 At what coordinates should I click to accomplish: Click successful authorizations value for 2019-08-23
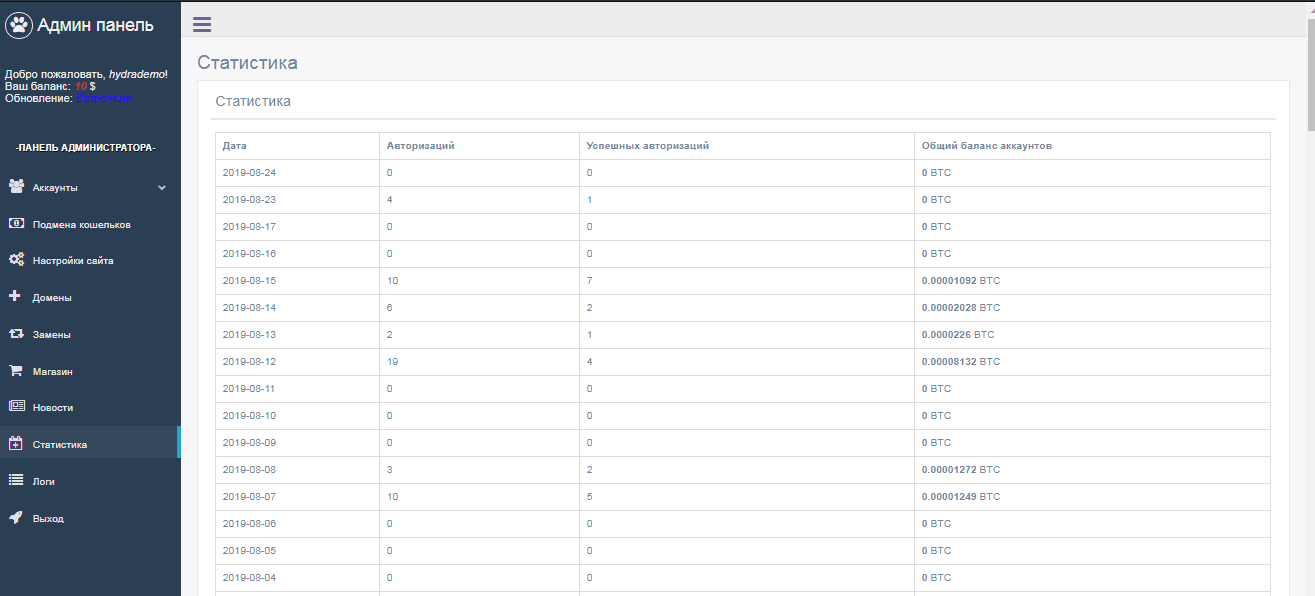coord(590,199)
